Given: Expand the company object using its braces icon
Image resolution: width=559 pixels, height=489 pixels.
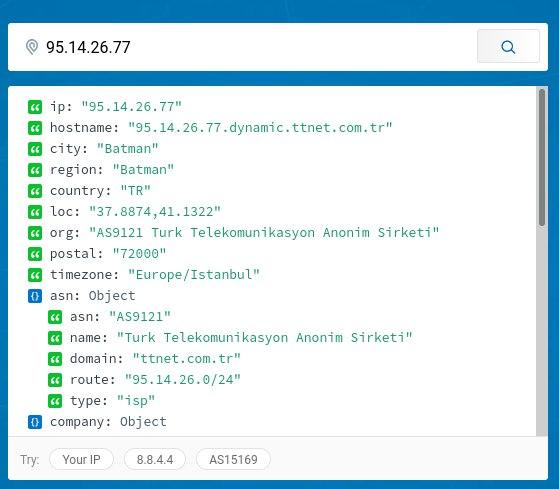Looking at the screenshot, I should 35,422.
